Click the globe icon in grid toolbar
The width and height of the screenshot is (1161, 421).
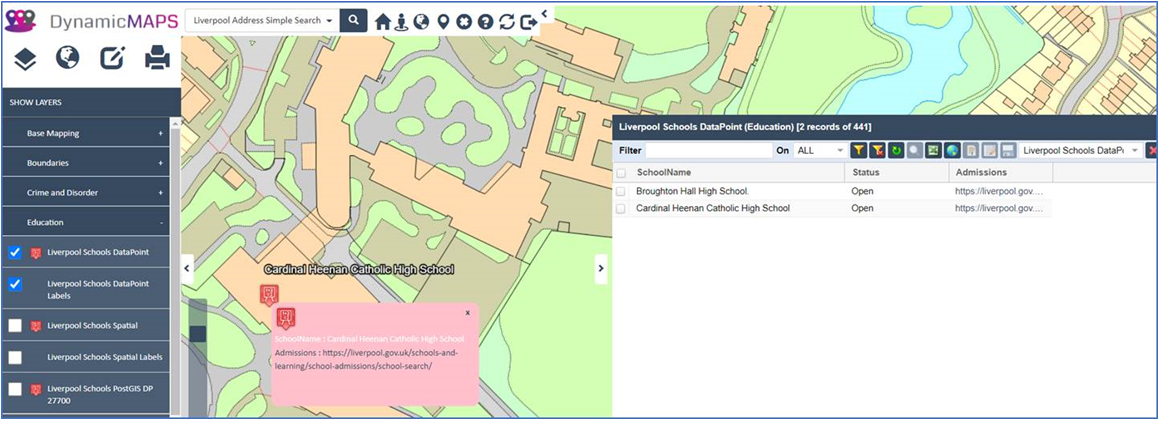tap(952, 150)
